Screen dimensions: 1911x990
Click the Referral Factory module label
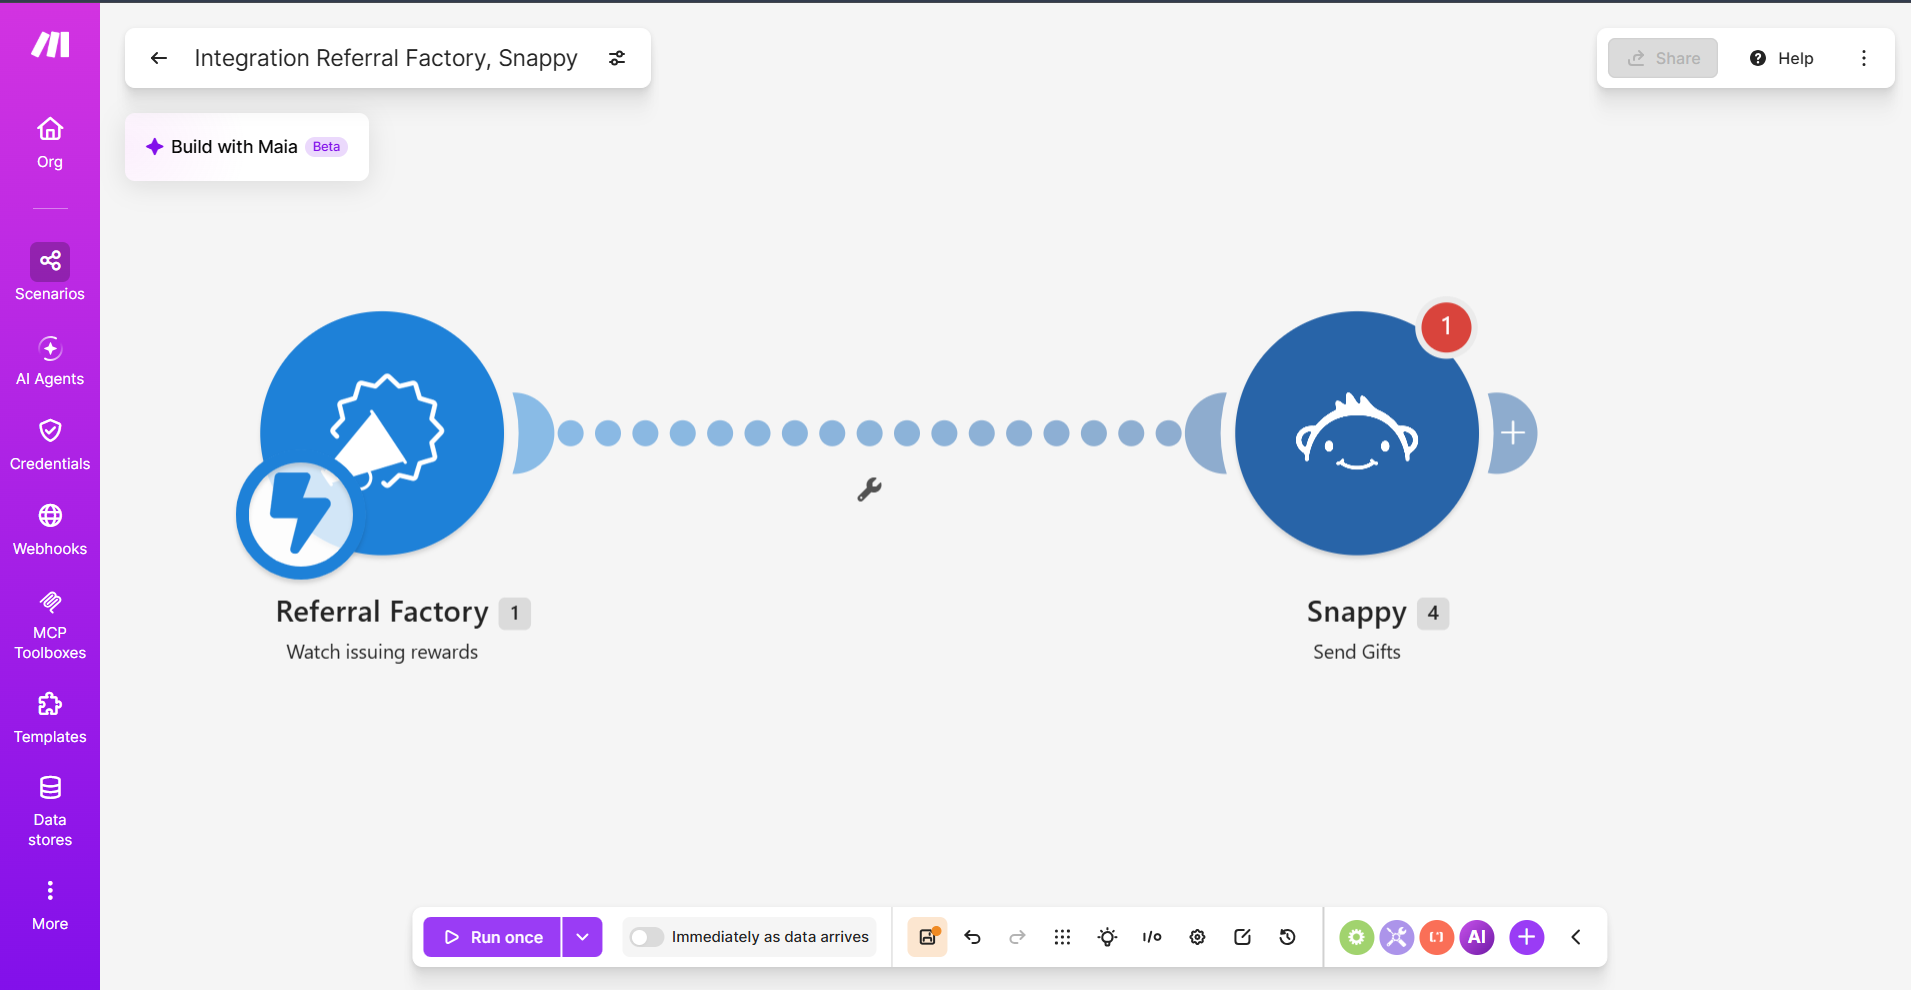point(382,611)
